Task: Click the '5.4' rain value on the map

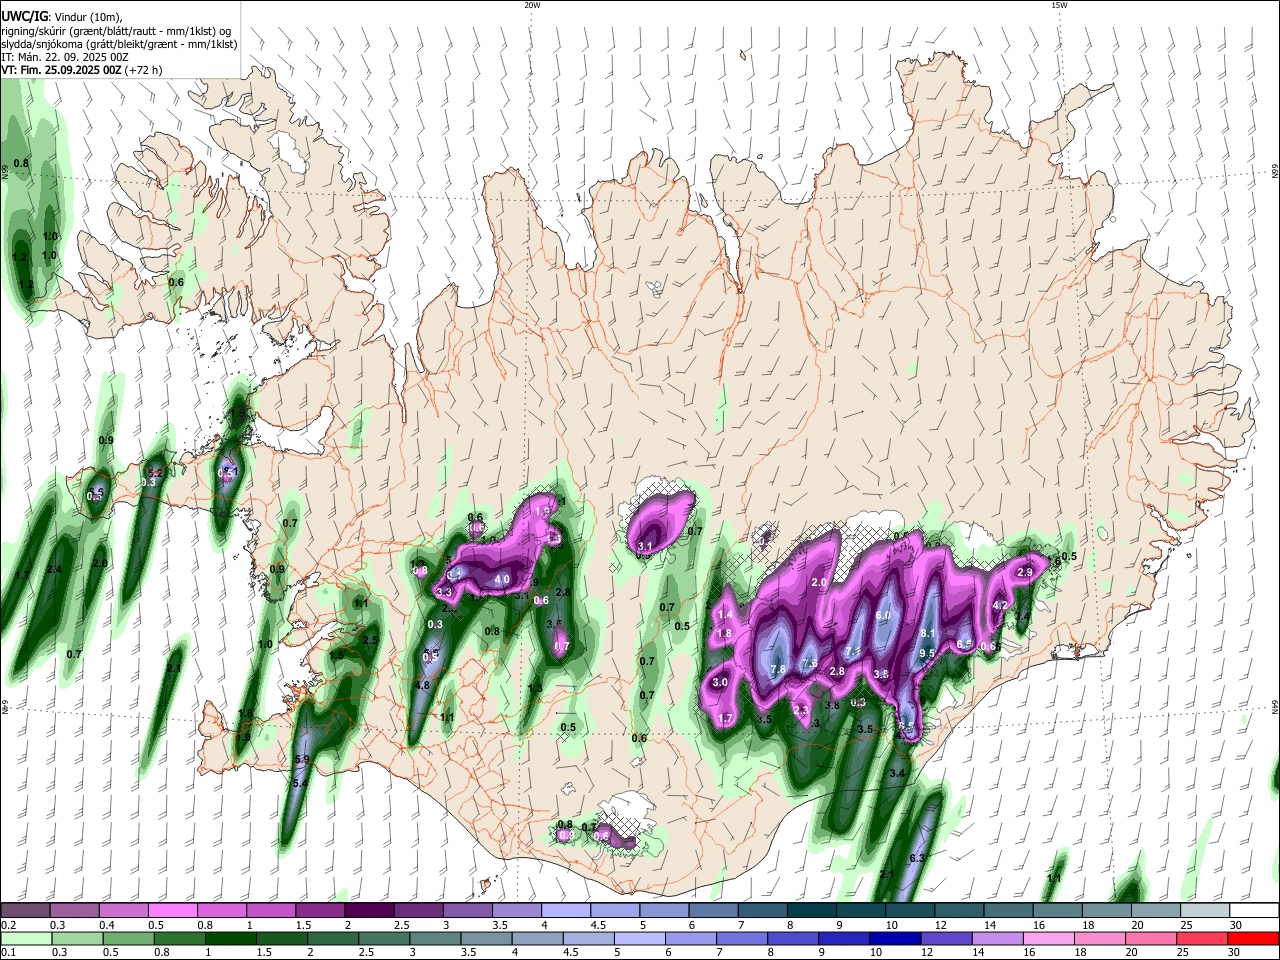Action: pos(299,783)
